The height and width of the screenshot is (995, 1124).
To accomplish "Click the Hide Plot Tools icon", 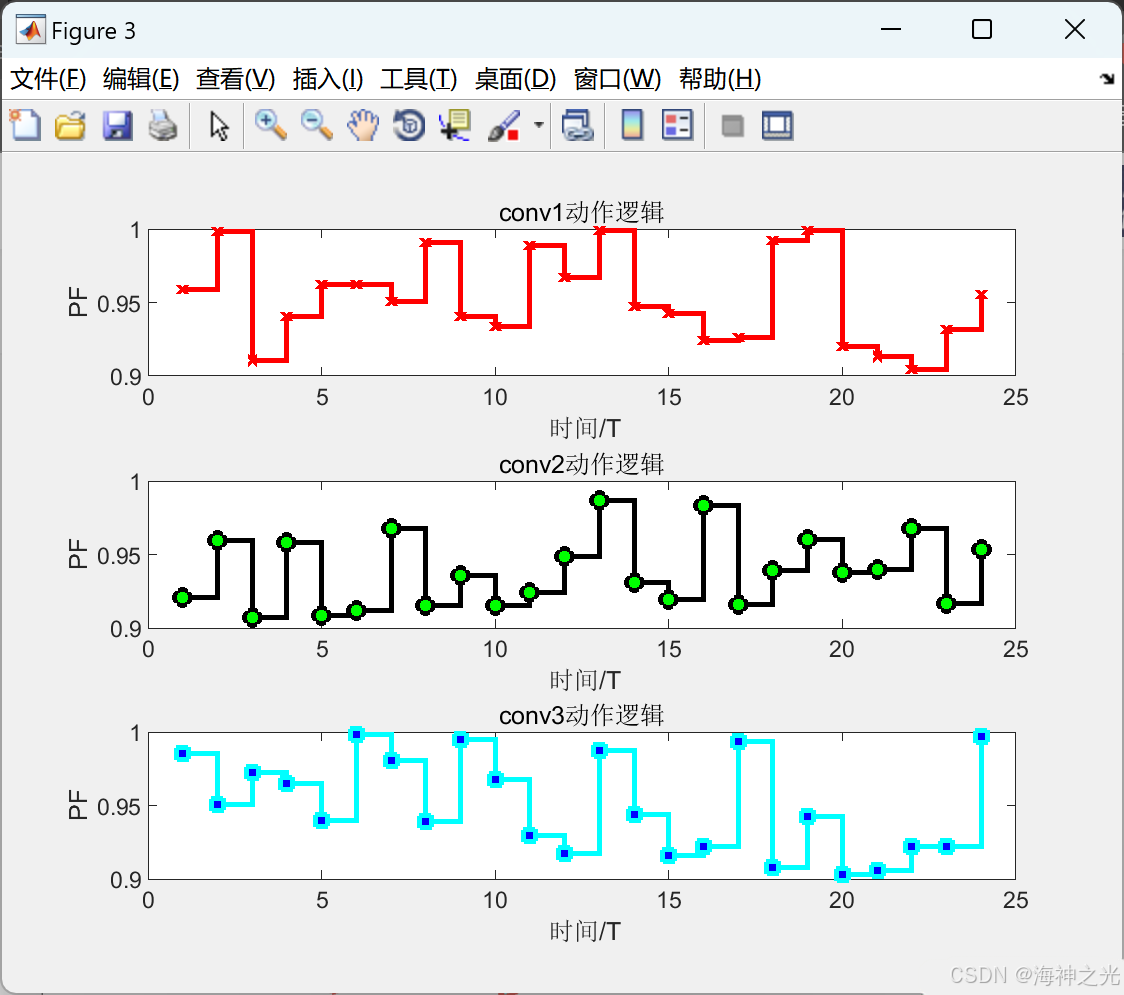I will pyautogui.click(x=732, y=126).
